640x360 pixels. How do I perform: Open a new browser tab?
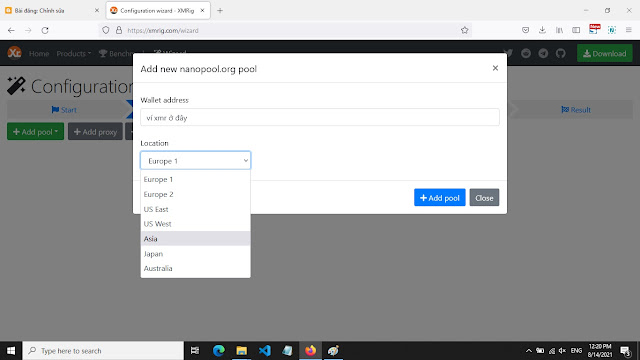[x=220, y=11]
